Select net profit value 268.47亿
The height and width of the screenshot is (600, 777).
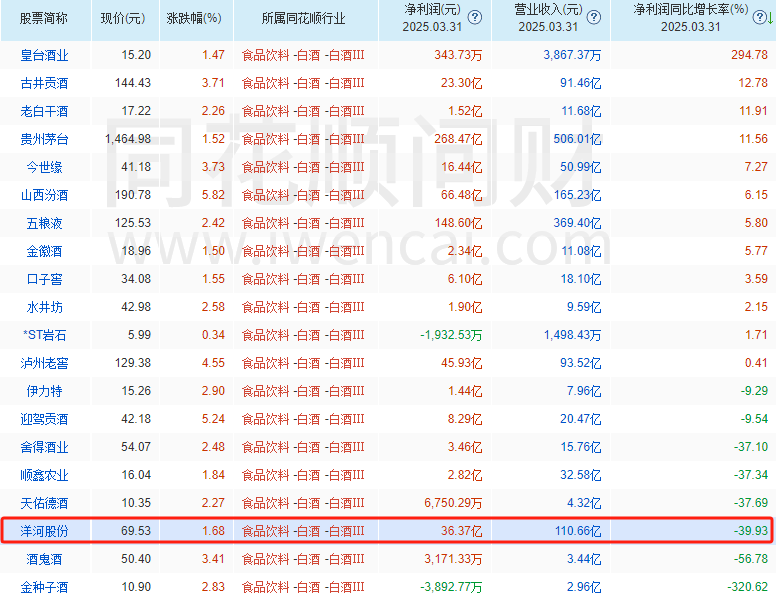[x=458, y=139]
